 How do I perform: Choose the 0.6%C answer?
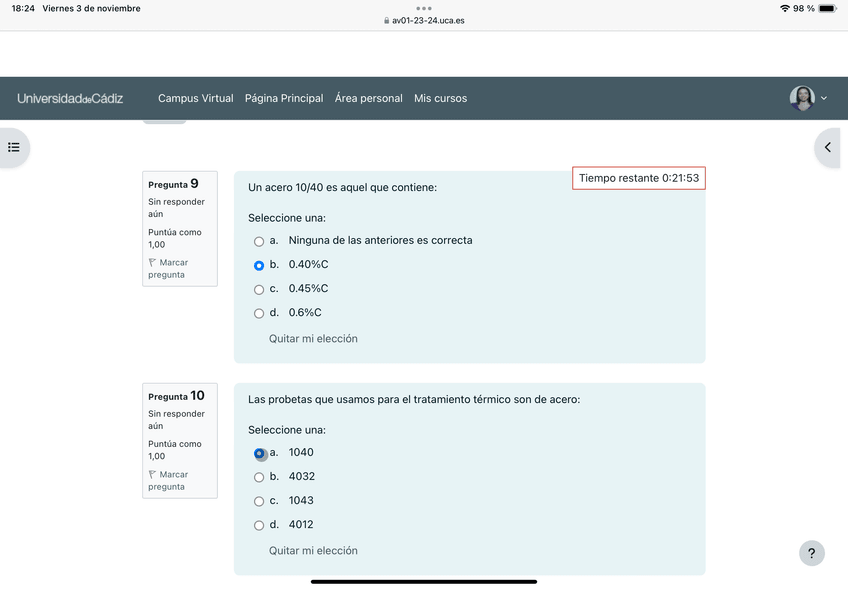259,313
